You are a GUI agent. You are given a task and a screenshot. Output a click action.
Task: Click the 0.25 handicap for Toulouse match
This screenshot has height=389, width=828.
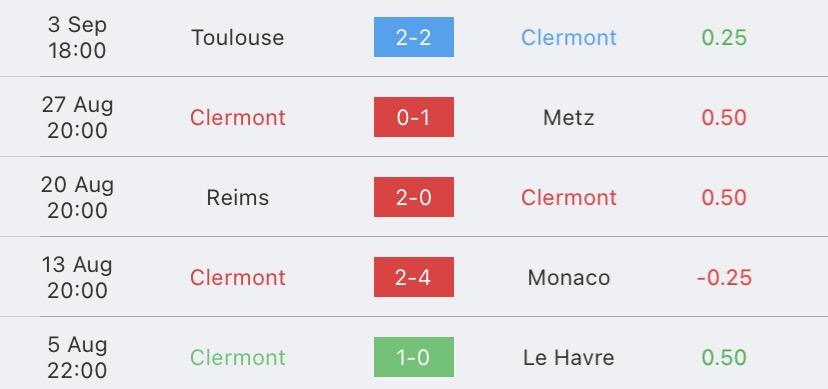(724, 37)
